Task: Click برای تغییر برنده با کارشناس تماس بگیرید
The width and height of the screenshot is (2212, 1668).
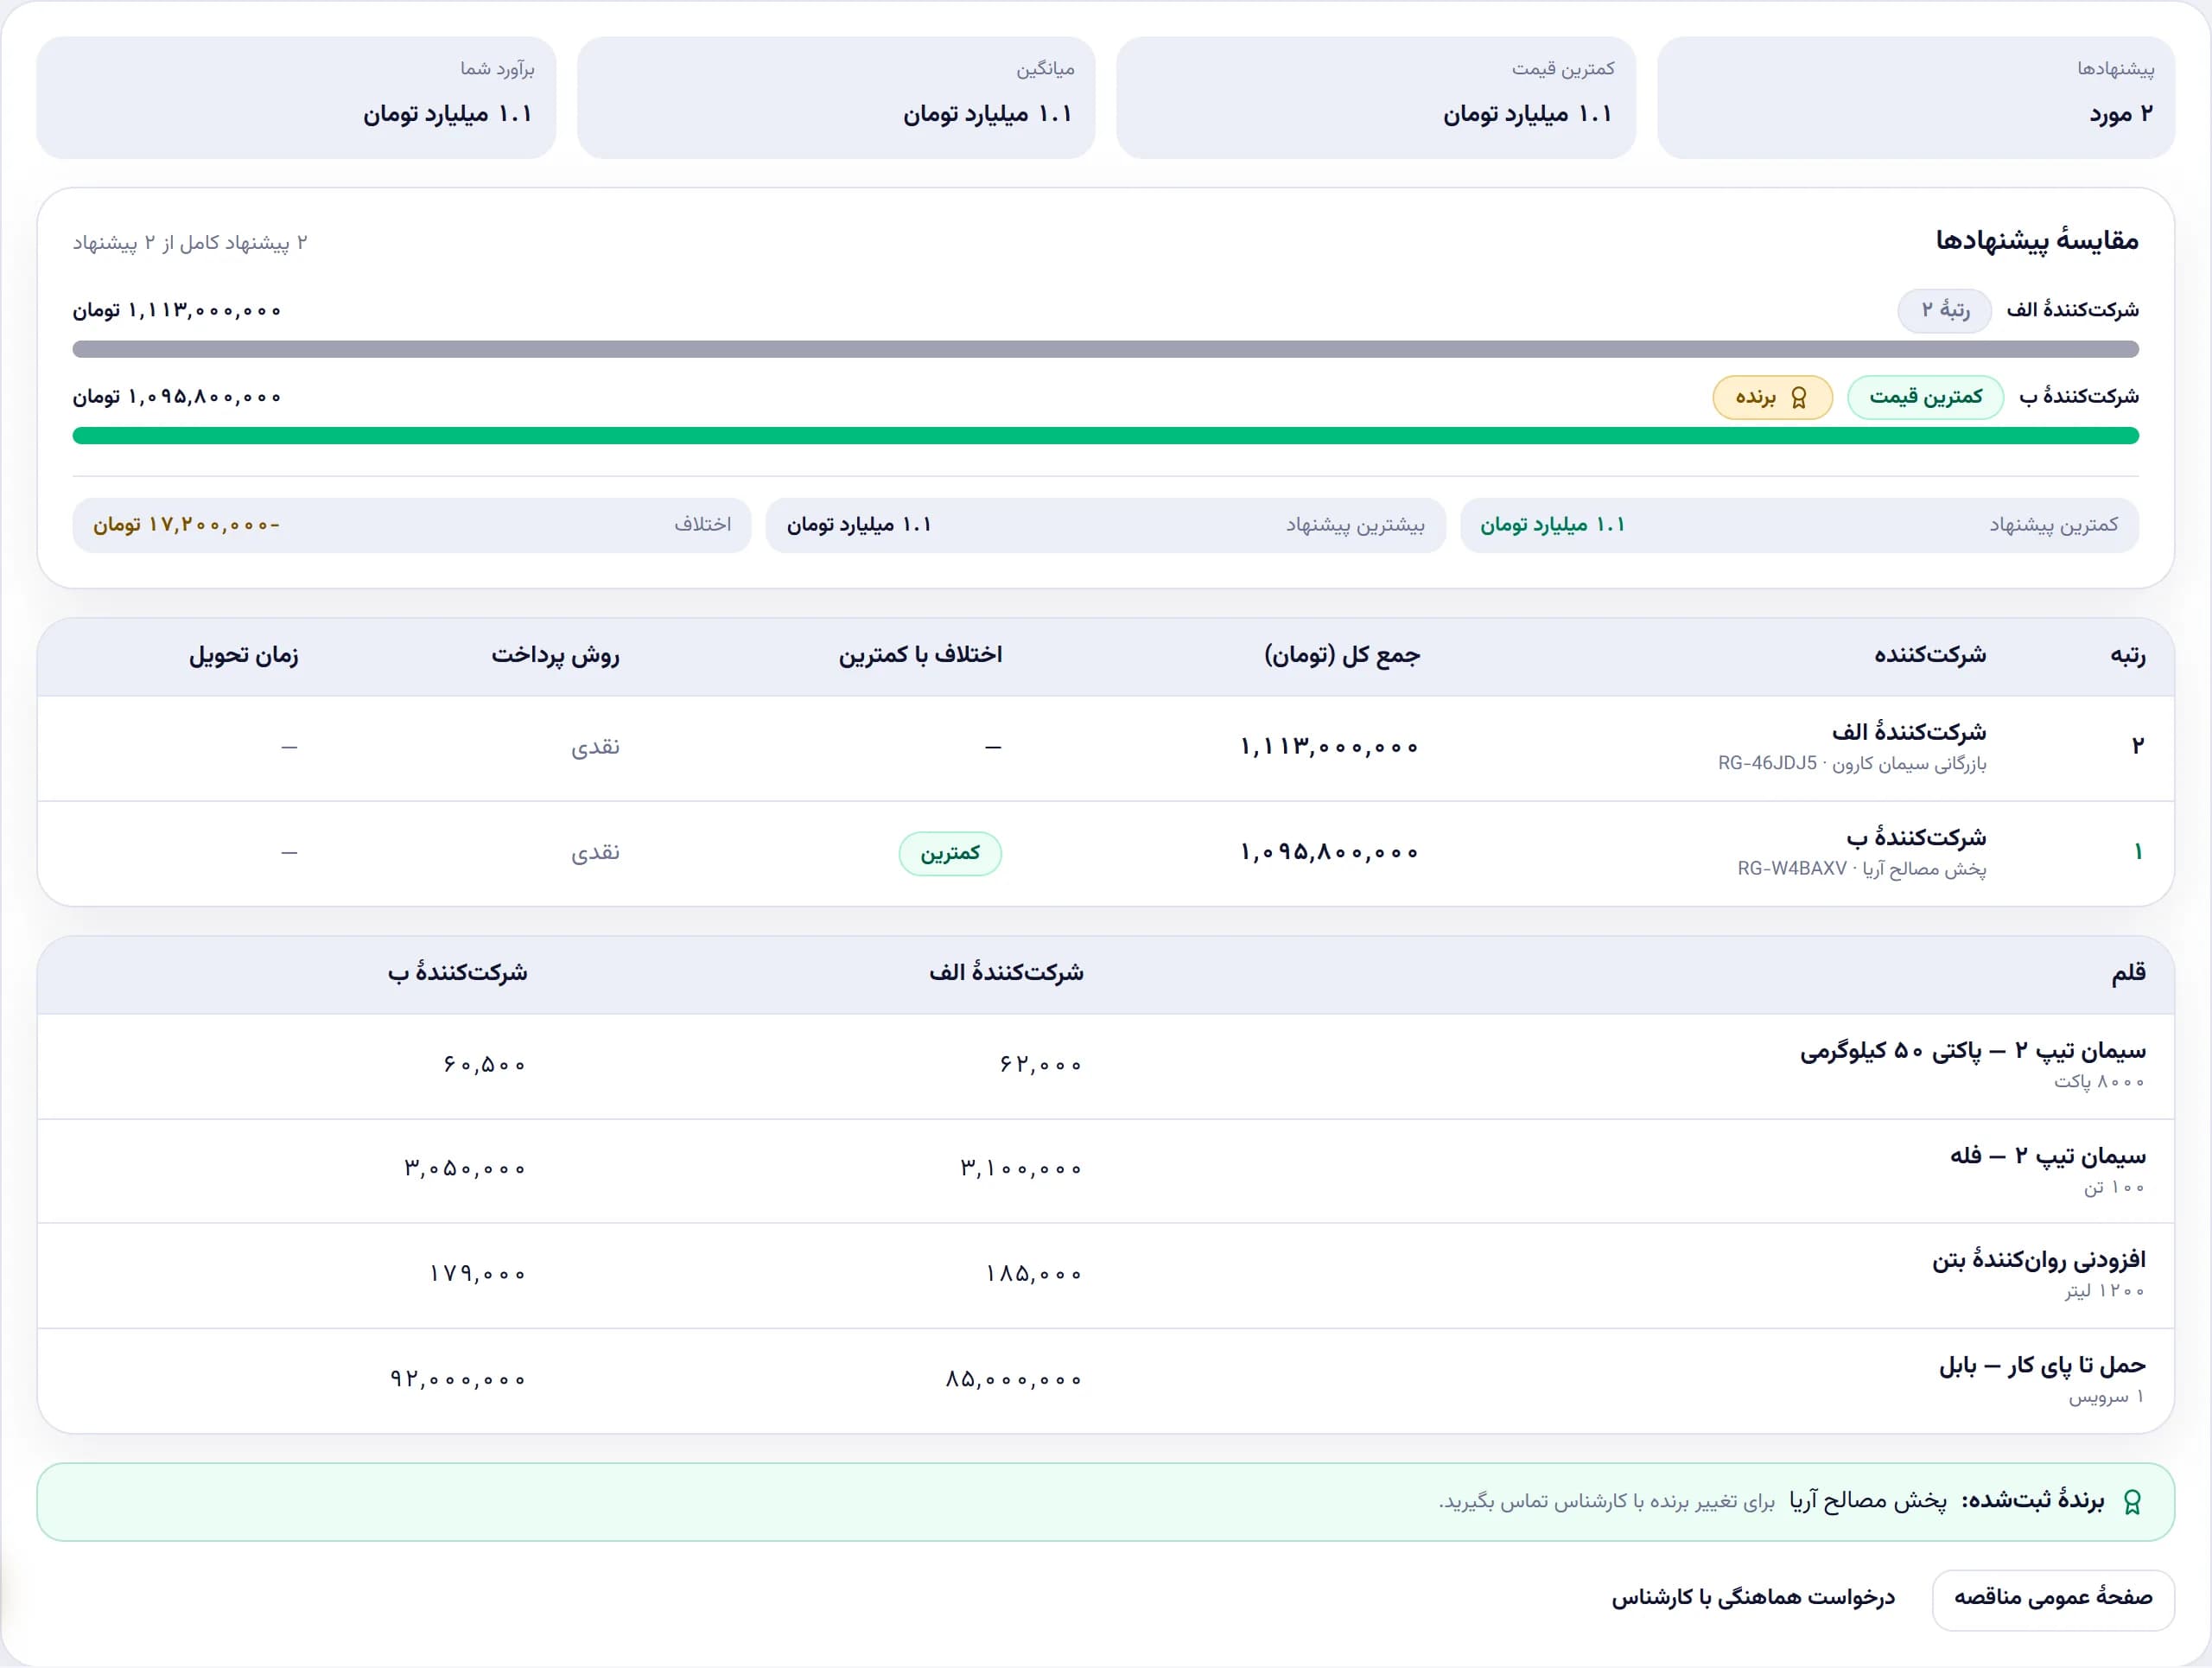Action: (x=1607, y=1502)
